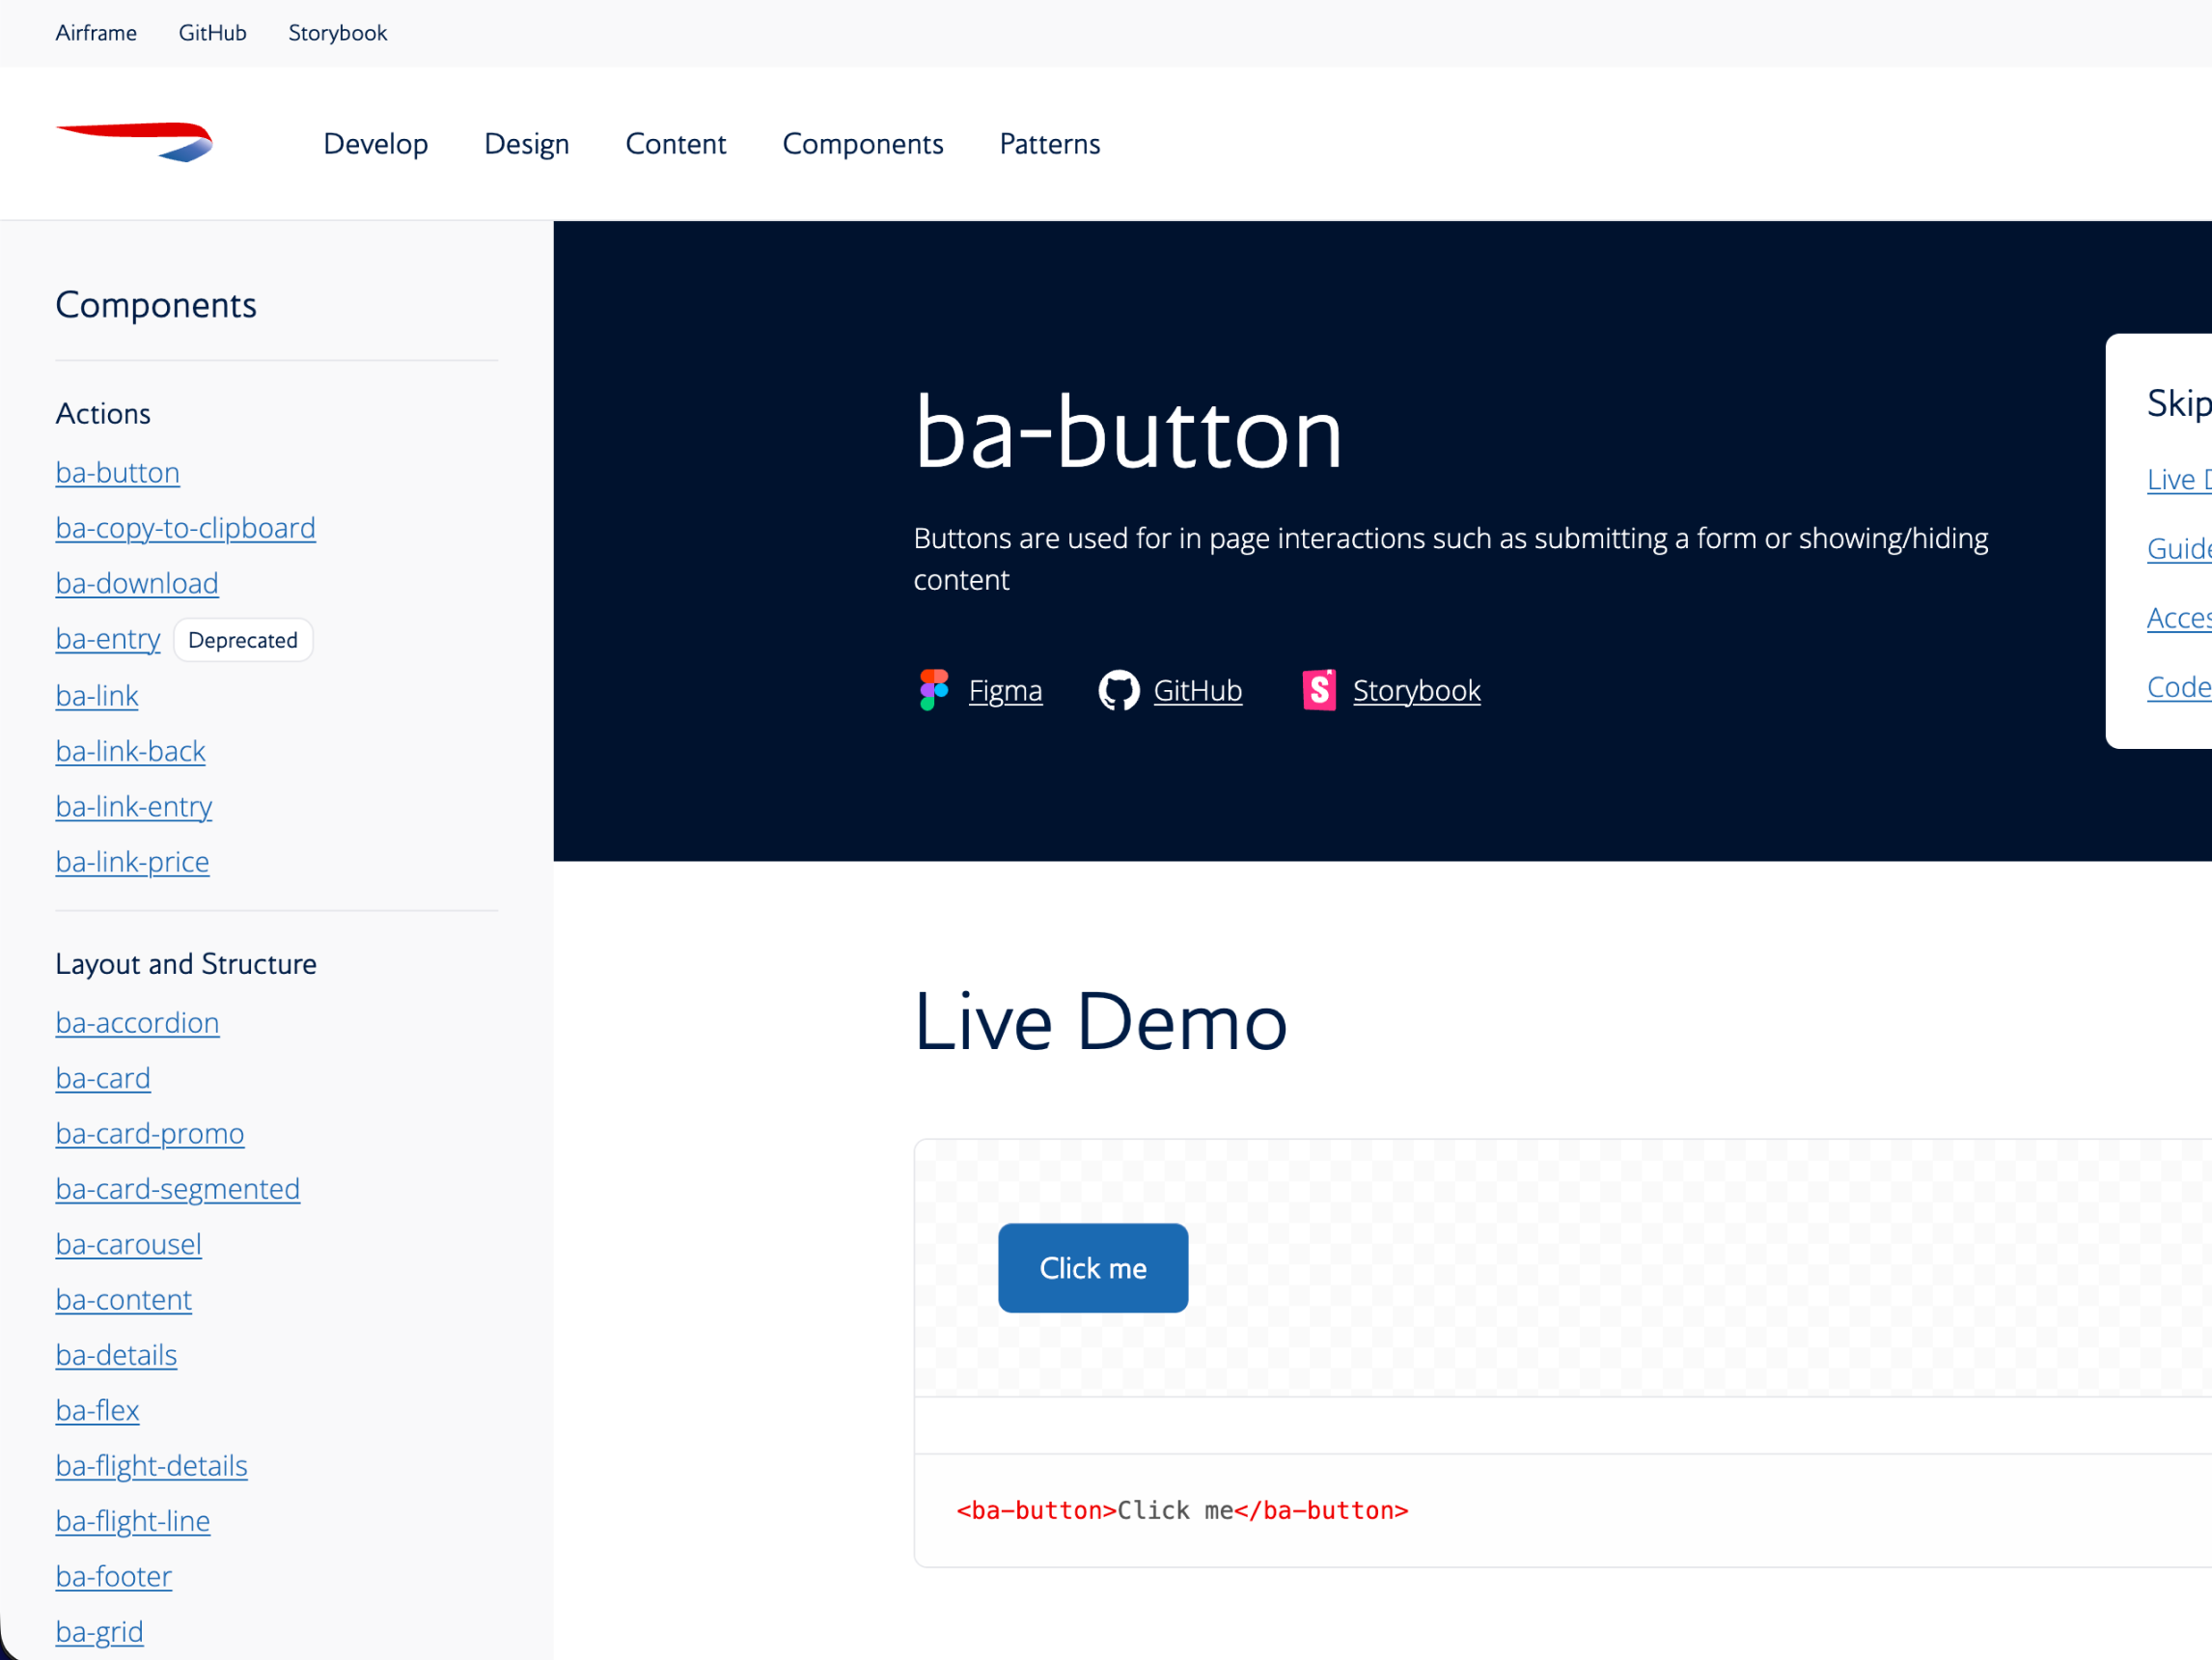Open ba-details page
This screenshot has height=1660, width=2212.
pyautogui.click(x=117, y=1355)
